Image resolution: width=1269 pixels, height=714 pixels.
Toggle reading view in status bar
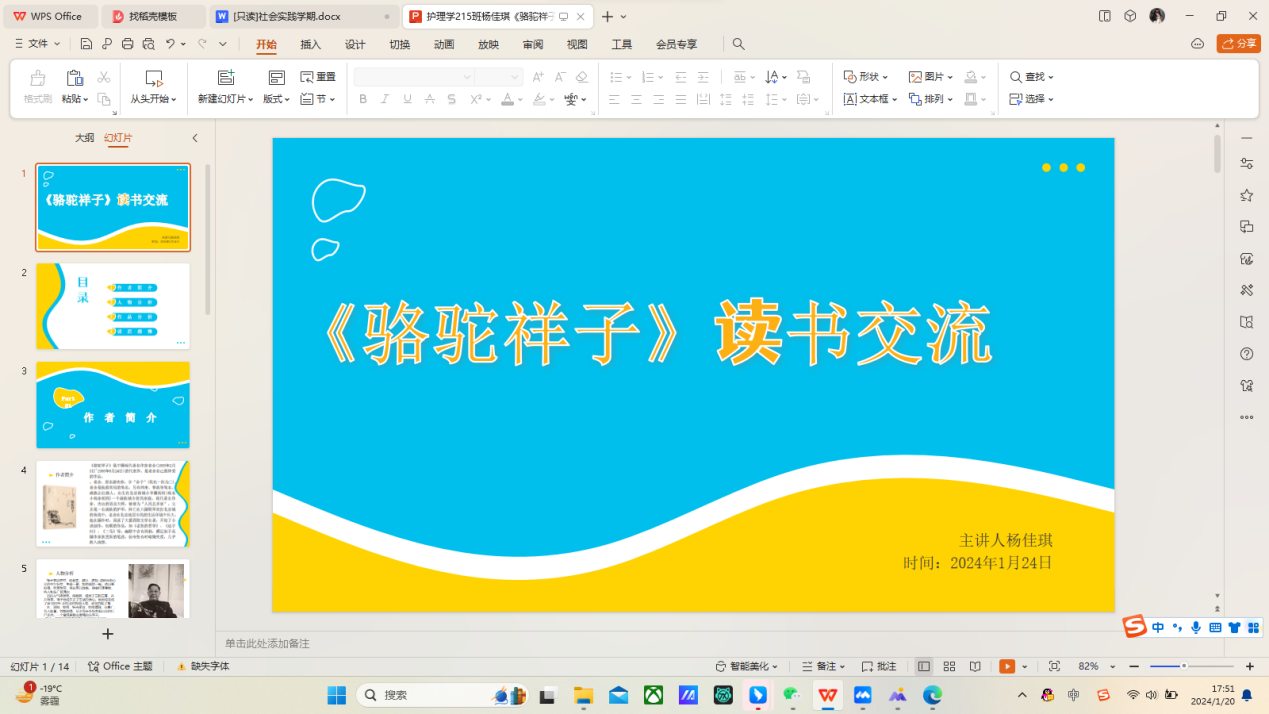[x=975, y=666]
